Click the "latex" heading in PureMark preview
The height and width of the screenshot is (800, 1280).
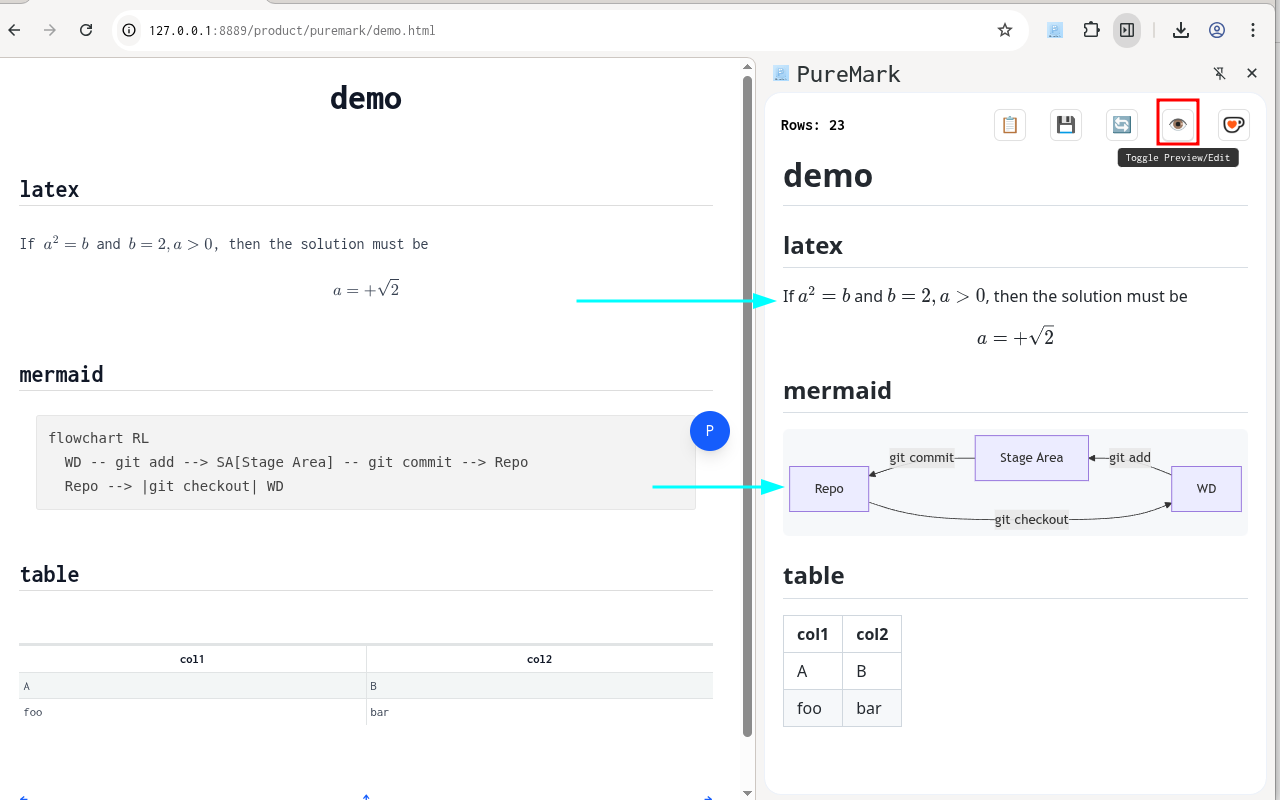pyautogui.click(x=813, y=245)
